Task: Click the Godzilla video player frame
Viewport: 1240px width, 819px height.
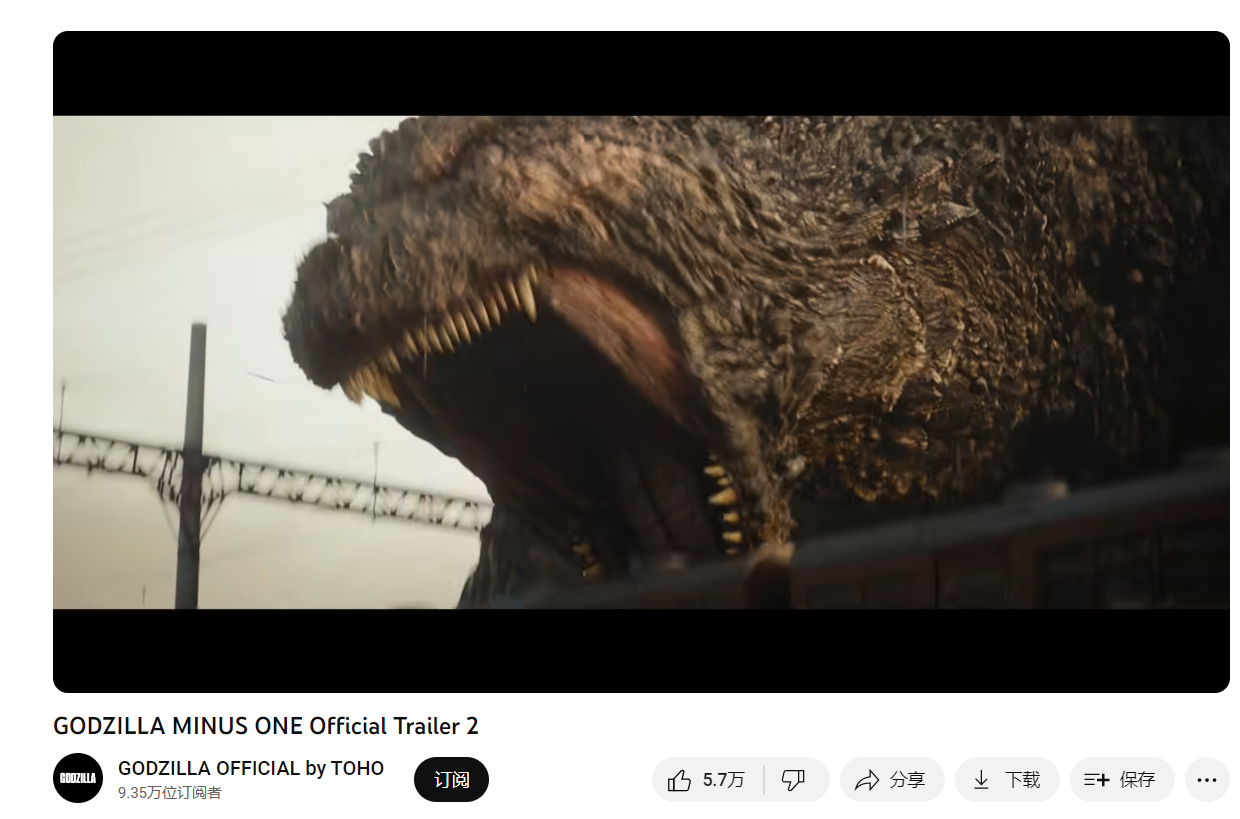Action: click(641, 362)
